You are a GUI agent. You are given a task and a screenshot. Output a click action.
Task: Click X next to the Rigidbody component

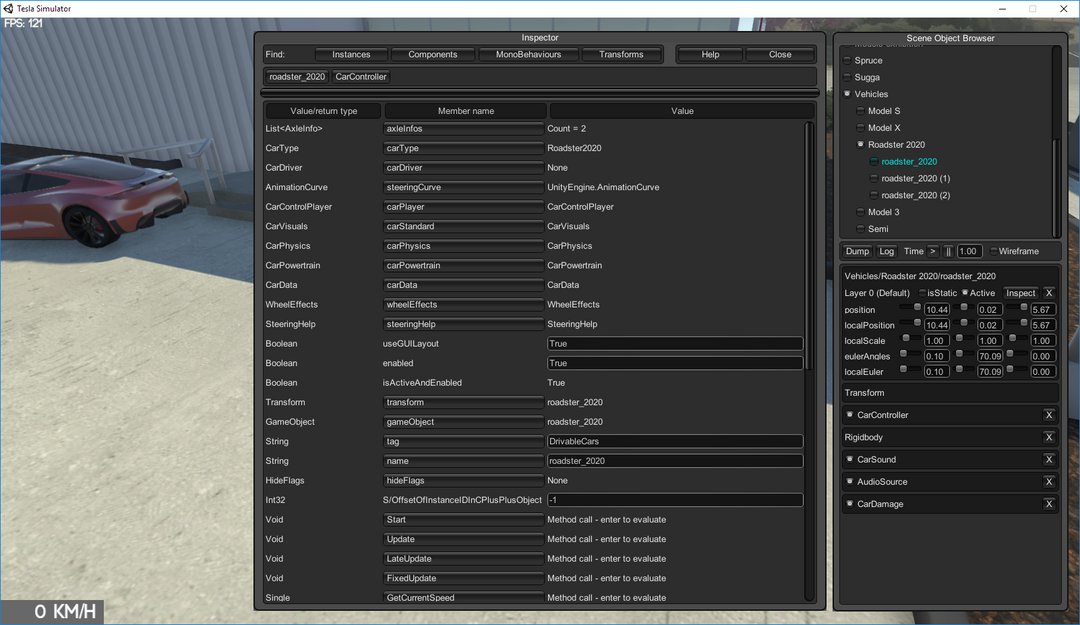tap(1049, 437)
